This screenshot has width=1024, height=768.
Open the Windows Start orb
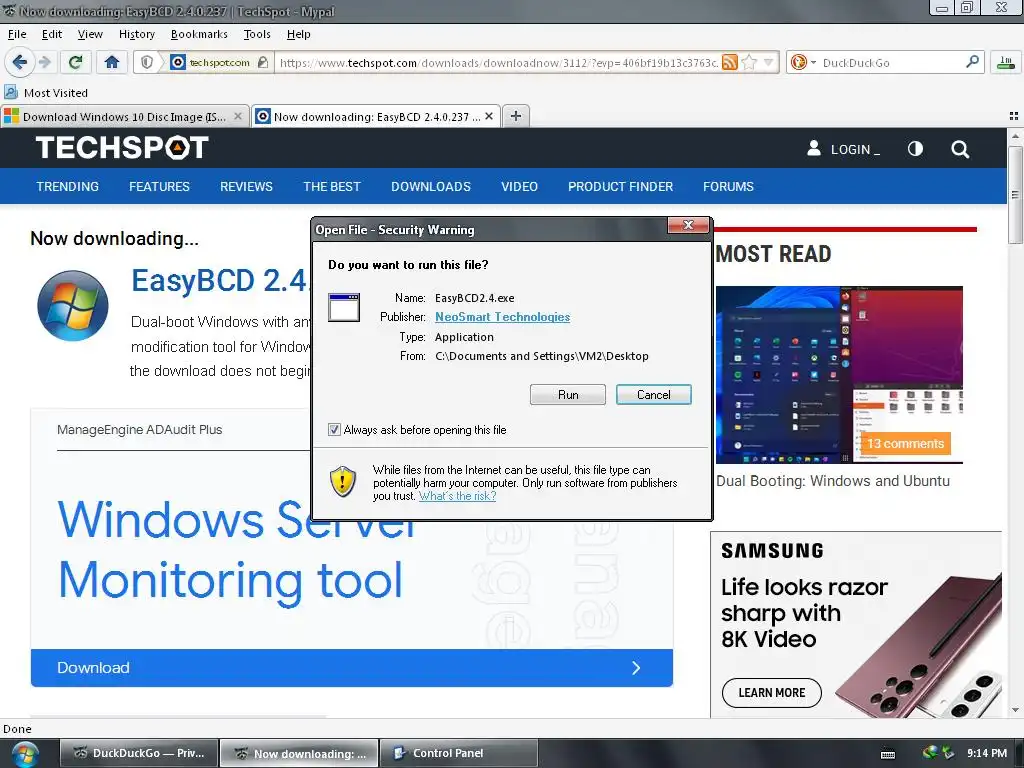pos(25,753)
